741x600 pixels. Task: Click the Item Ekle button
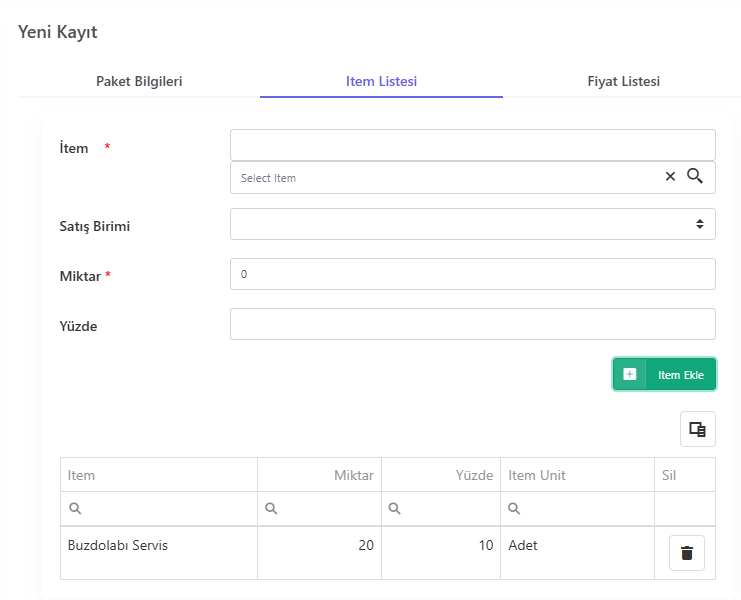tap(664, 374)
